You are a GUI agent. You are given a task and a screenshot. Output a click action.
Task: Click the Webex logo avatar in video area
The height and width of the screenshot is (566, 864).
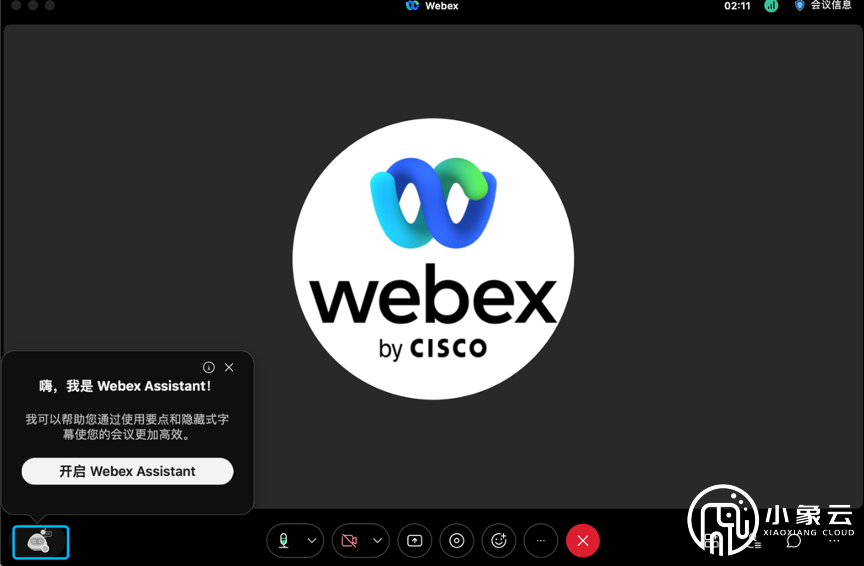433,259
